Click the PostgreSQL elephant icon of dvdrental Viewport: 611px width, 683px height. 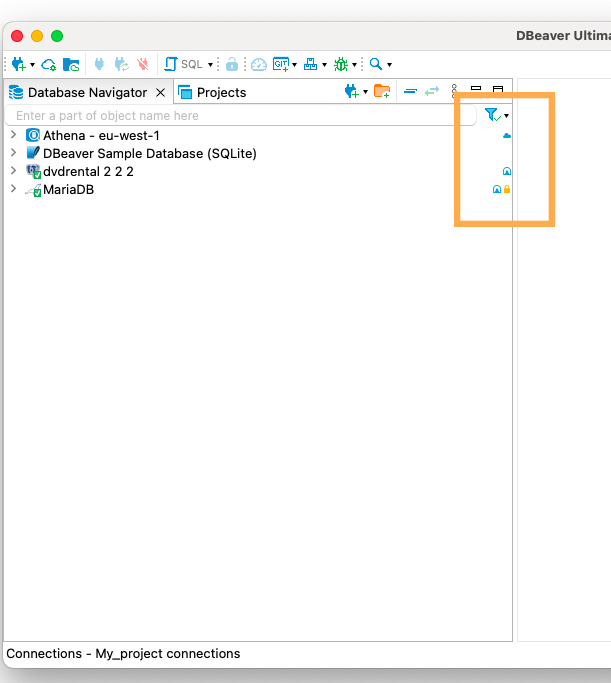(33, 171)
